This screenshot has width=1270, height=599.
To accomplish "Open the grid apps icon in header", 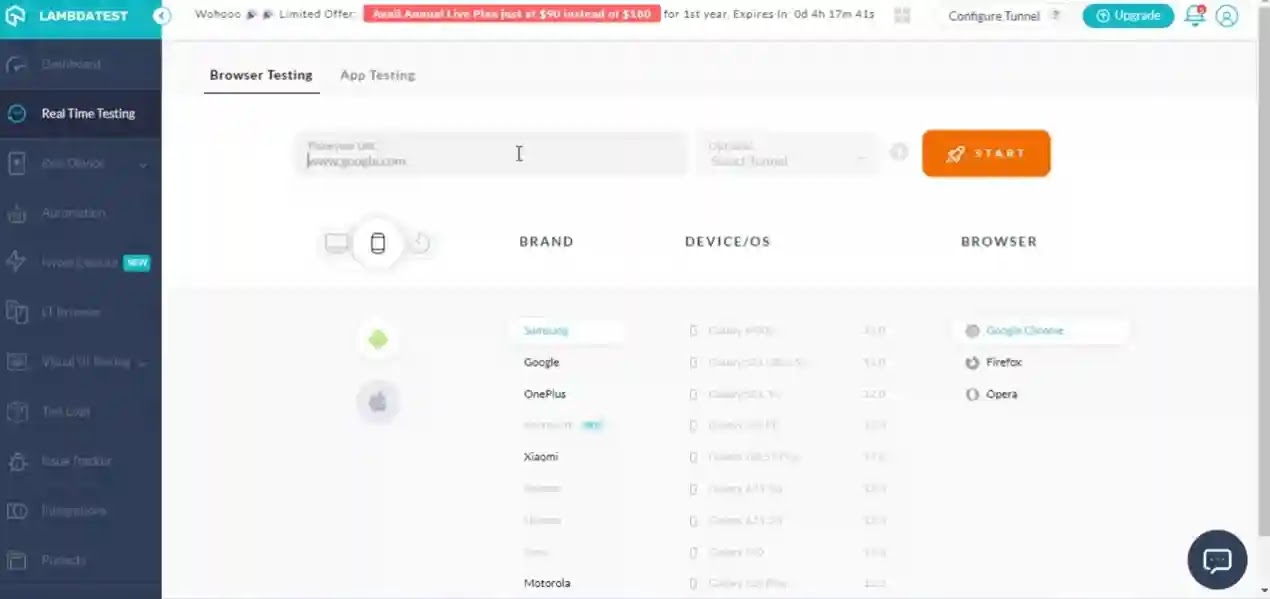I will pos(902,16).
